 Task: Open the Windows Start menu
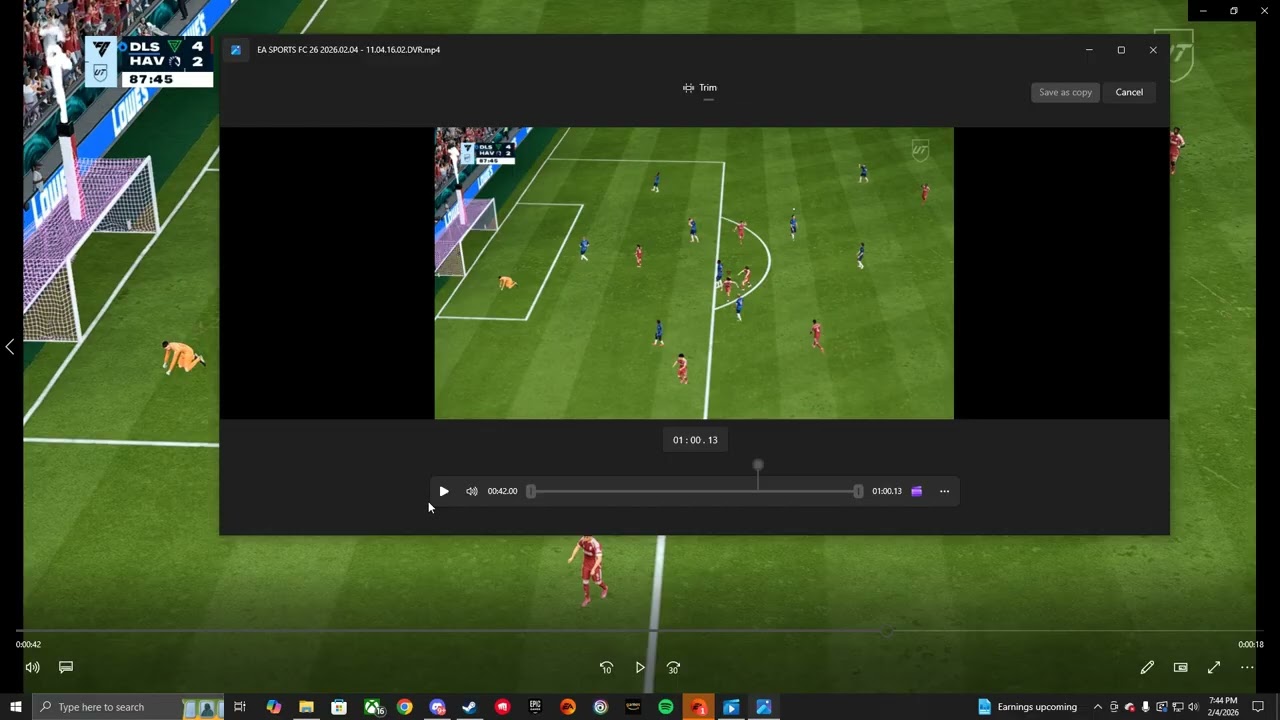(16, 707)
